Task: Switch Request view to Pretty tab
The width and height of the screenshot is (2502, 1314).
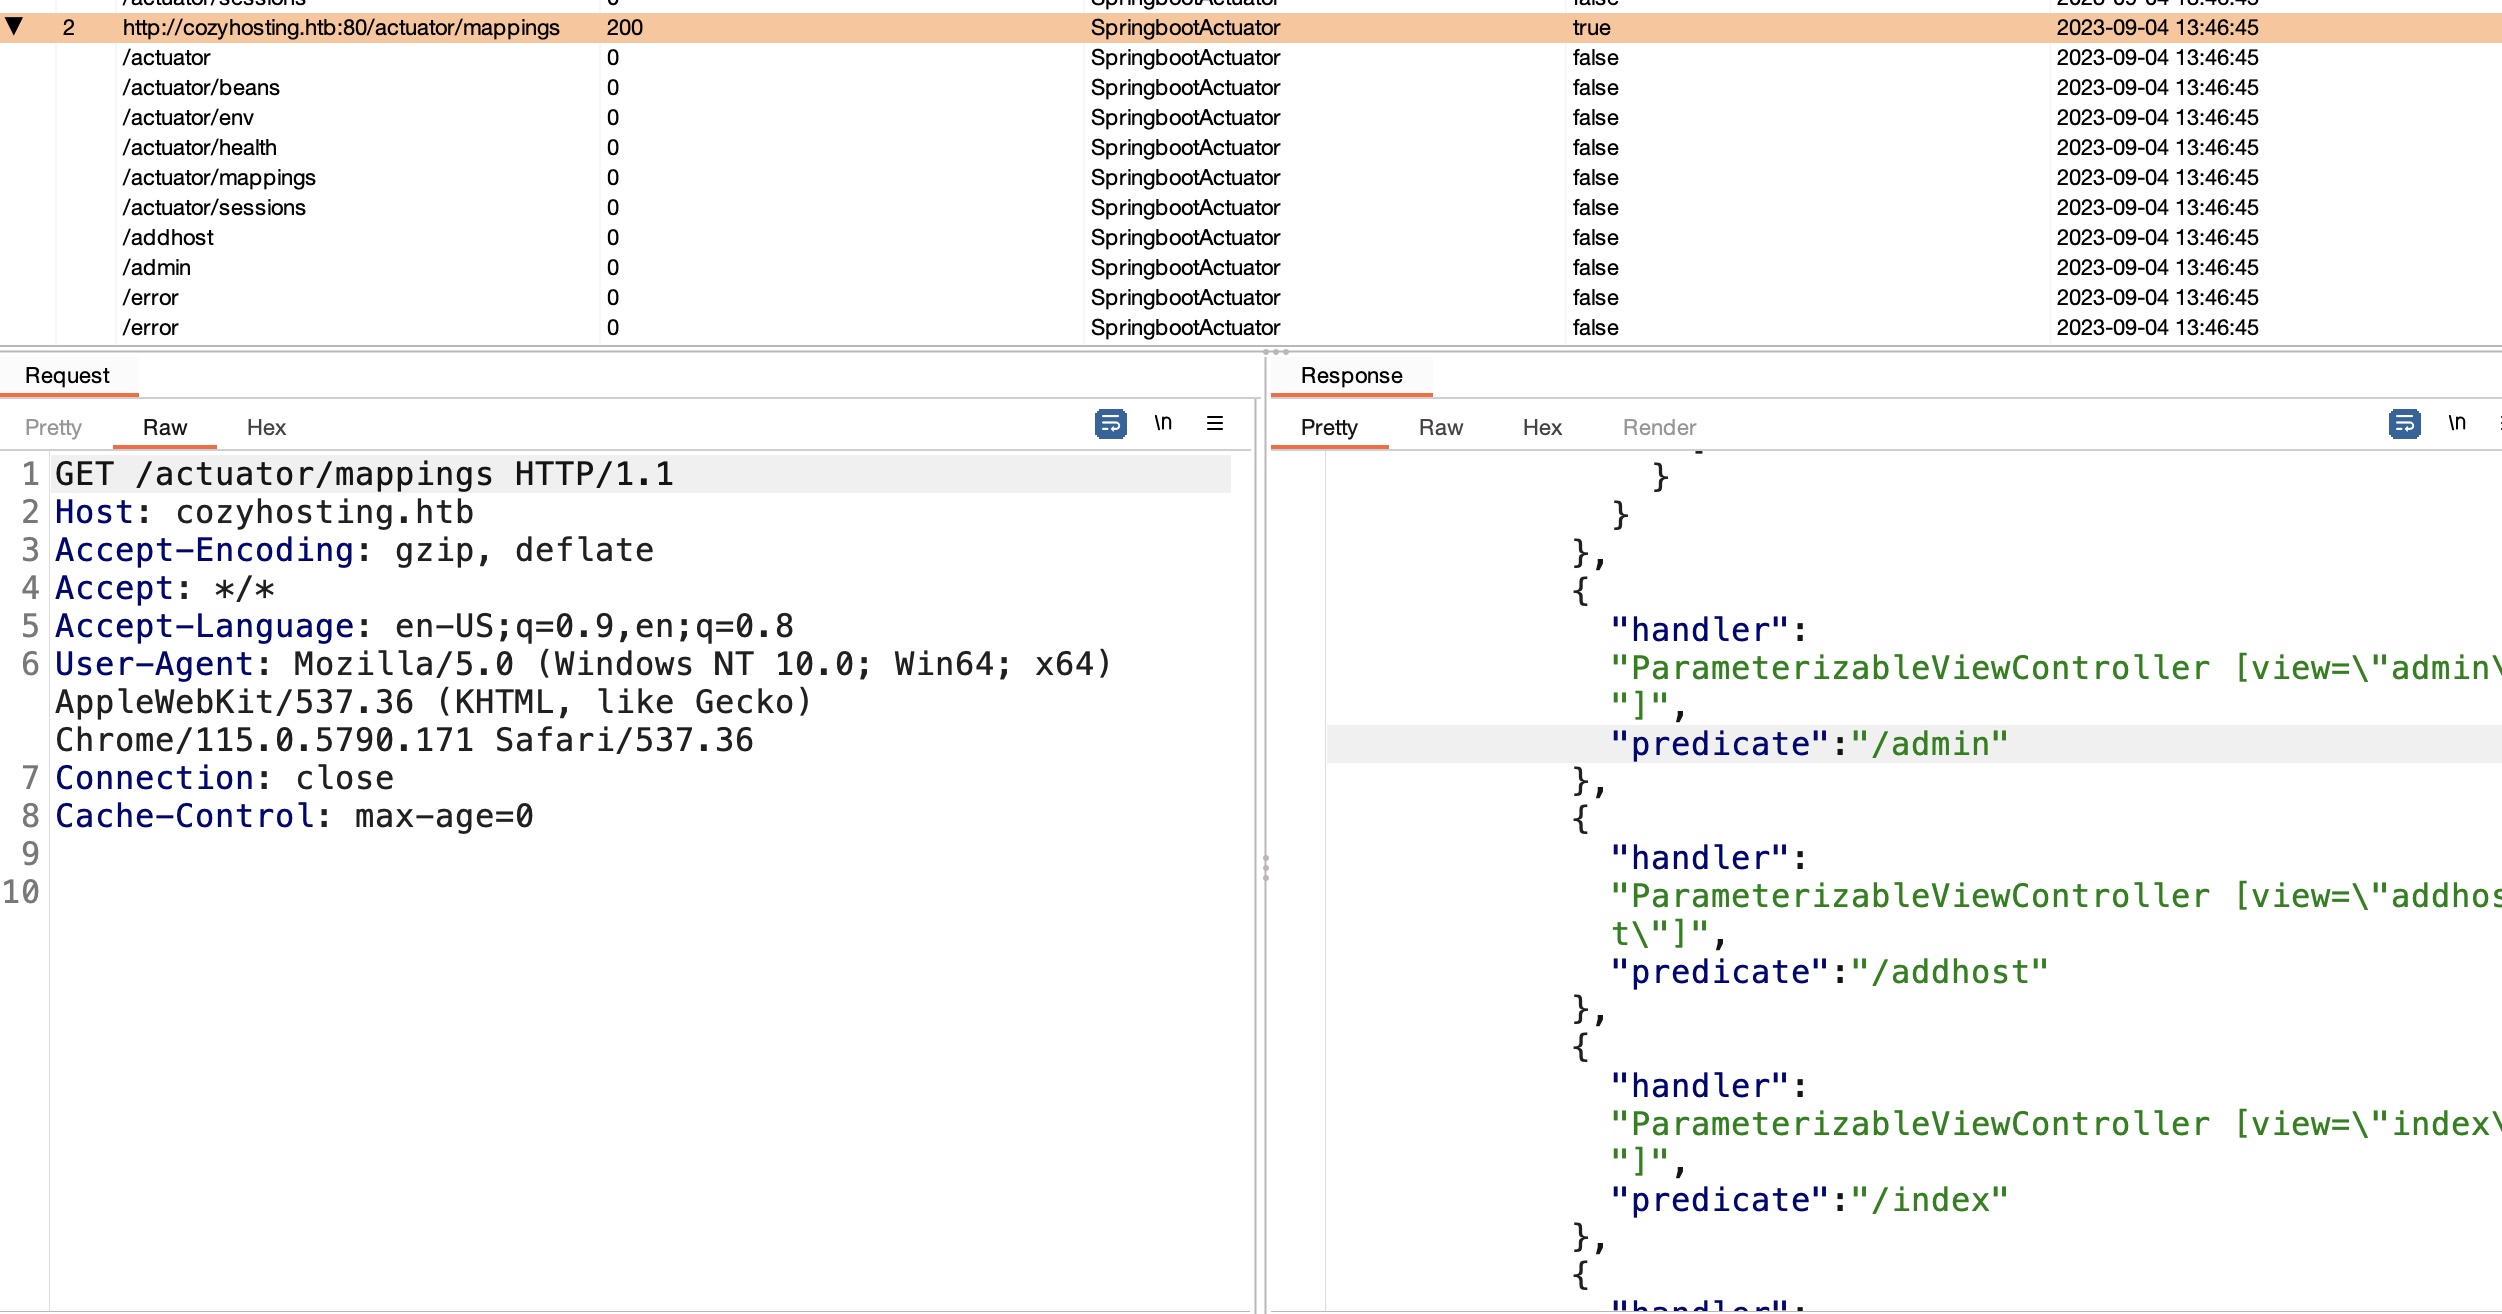Action: tap(53, 428)
